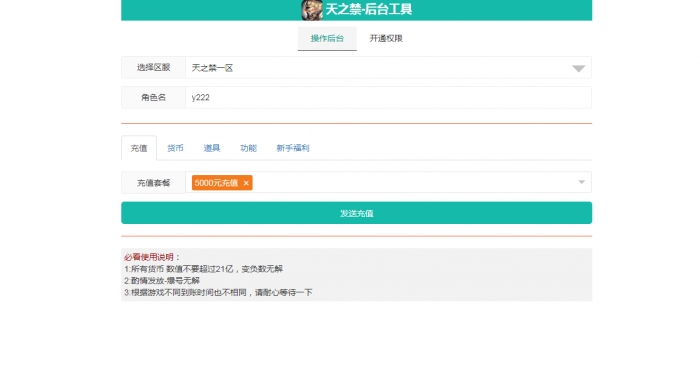Viewport: 700px width, 392px height.
Task: Go to the 功能 tab
Action: pyautogui.click(x=249, y=148)
